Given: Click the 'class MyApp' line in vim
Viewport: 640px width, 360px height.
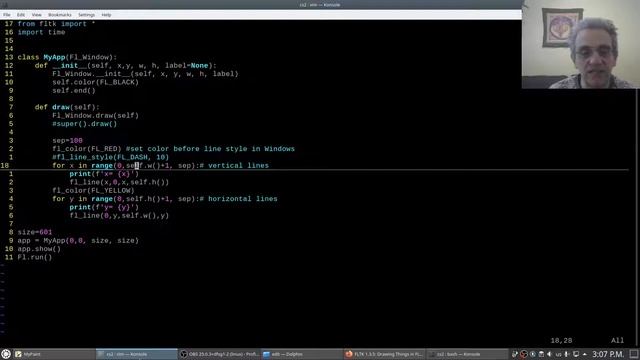Looking at the screenshot, I should click(67, 57).
